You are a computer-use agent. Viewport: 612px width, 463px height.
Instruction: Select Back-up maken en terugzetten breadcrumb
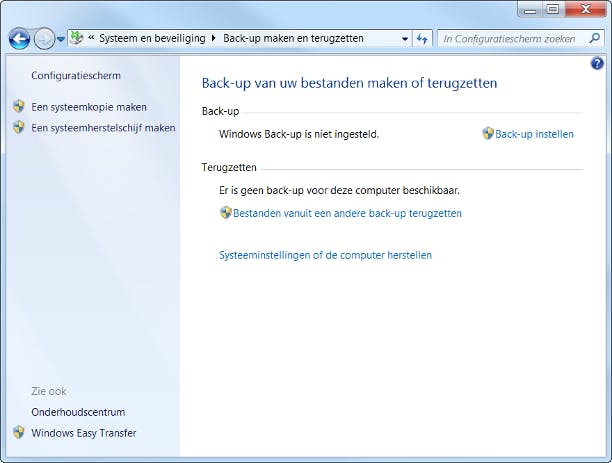[x=293, y=38]
